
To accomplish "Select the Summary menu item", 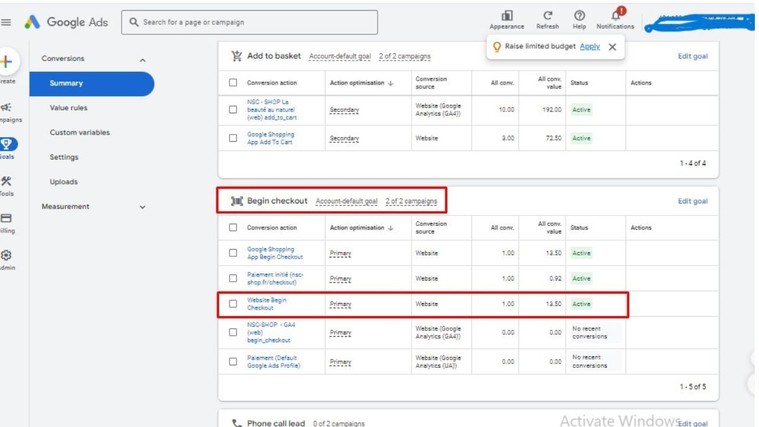I will [x=92, y=83].
